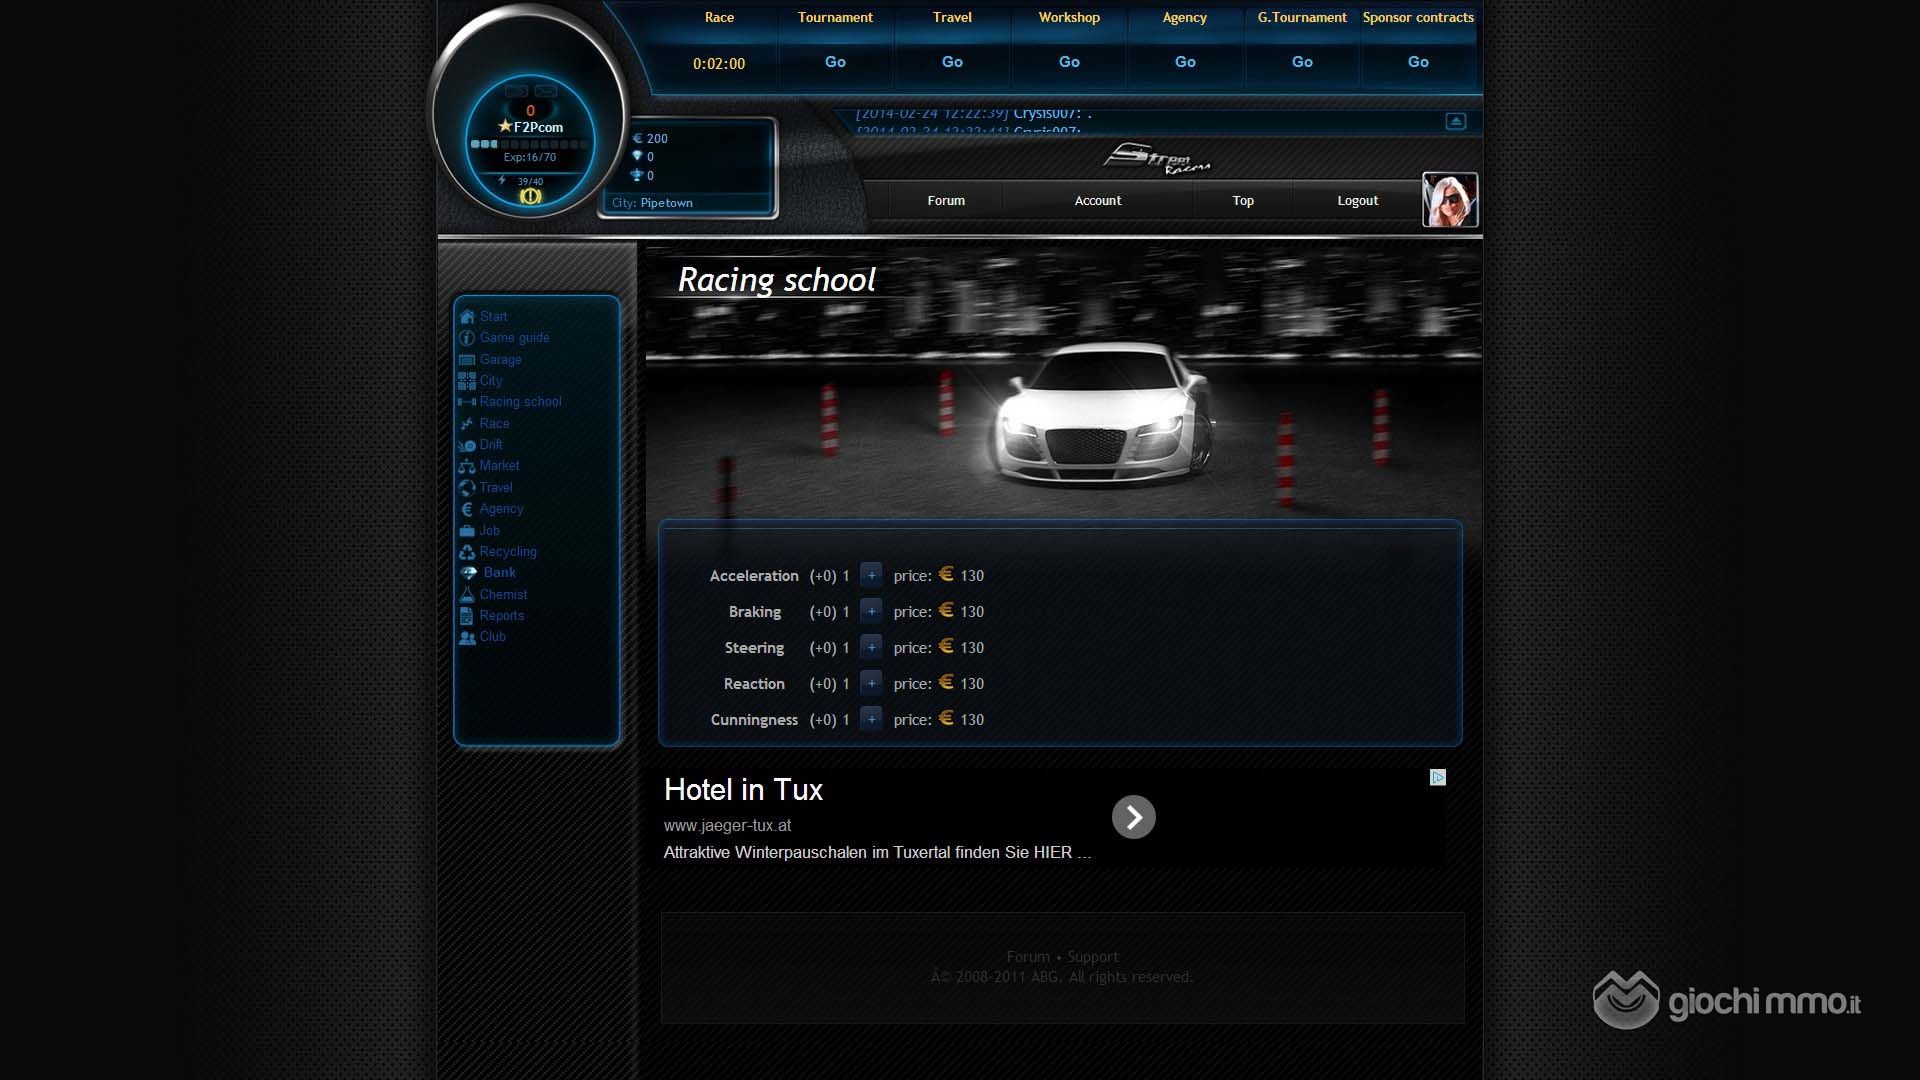Viewport: 1920px width, 1080px height.
Task: Click the AdChoices icon on ad
Action: point(1438,778)
